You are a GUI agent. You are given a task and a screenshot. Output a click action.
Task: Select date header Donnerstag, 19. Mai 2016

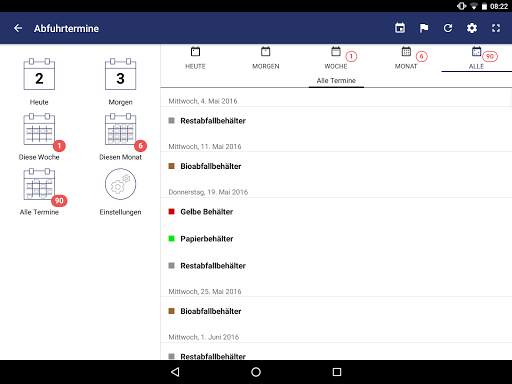click(x=208, y=192)
